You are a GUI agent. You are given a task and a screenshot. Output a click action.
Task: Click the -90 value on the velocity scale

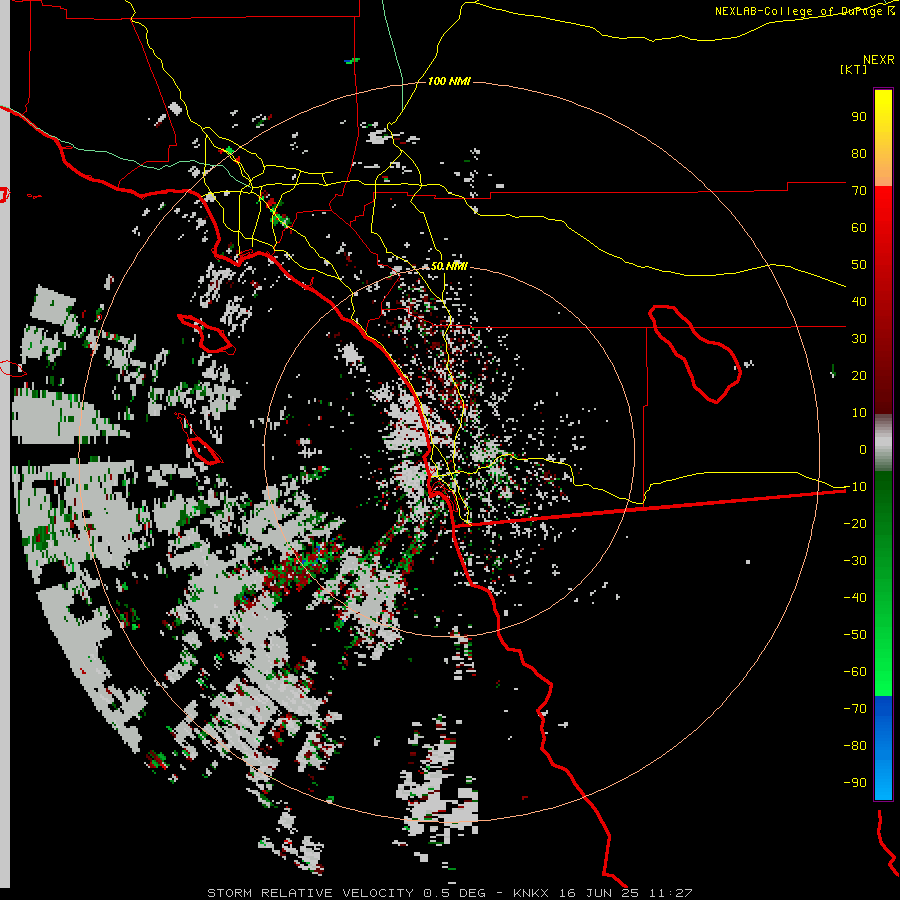855,782
